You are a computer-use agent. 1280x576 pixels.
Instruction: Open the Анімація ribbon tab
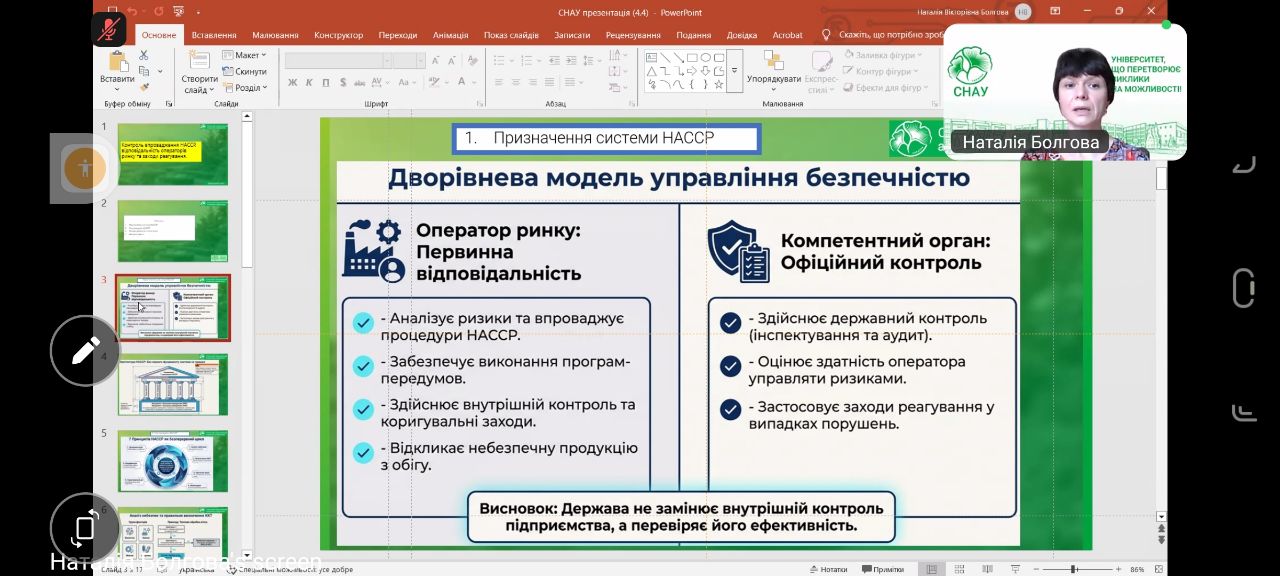(450, 35)
